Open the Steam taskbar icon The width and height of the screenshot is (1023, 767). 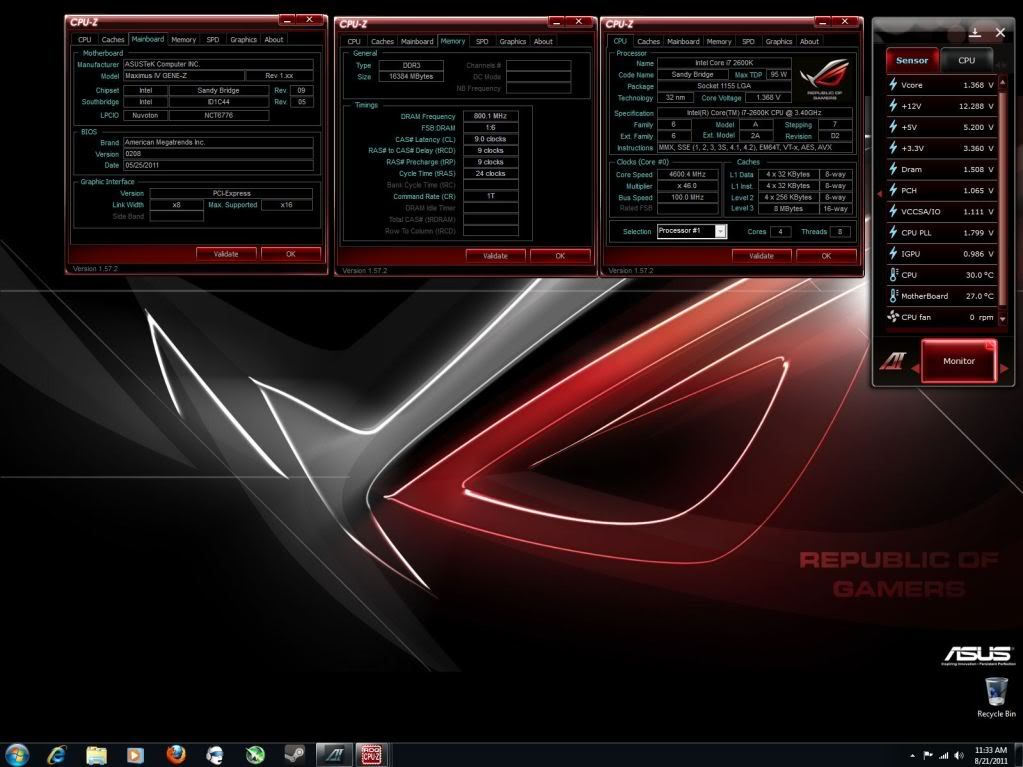coord(294,755)
